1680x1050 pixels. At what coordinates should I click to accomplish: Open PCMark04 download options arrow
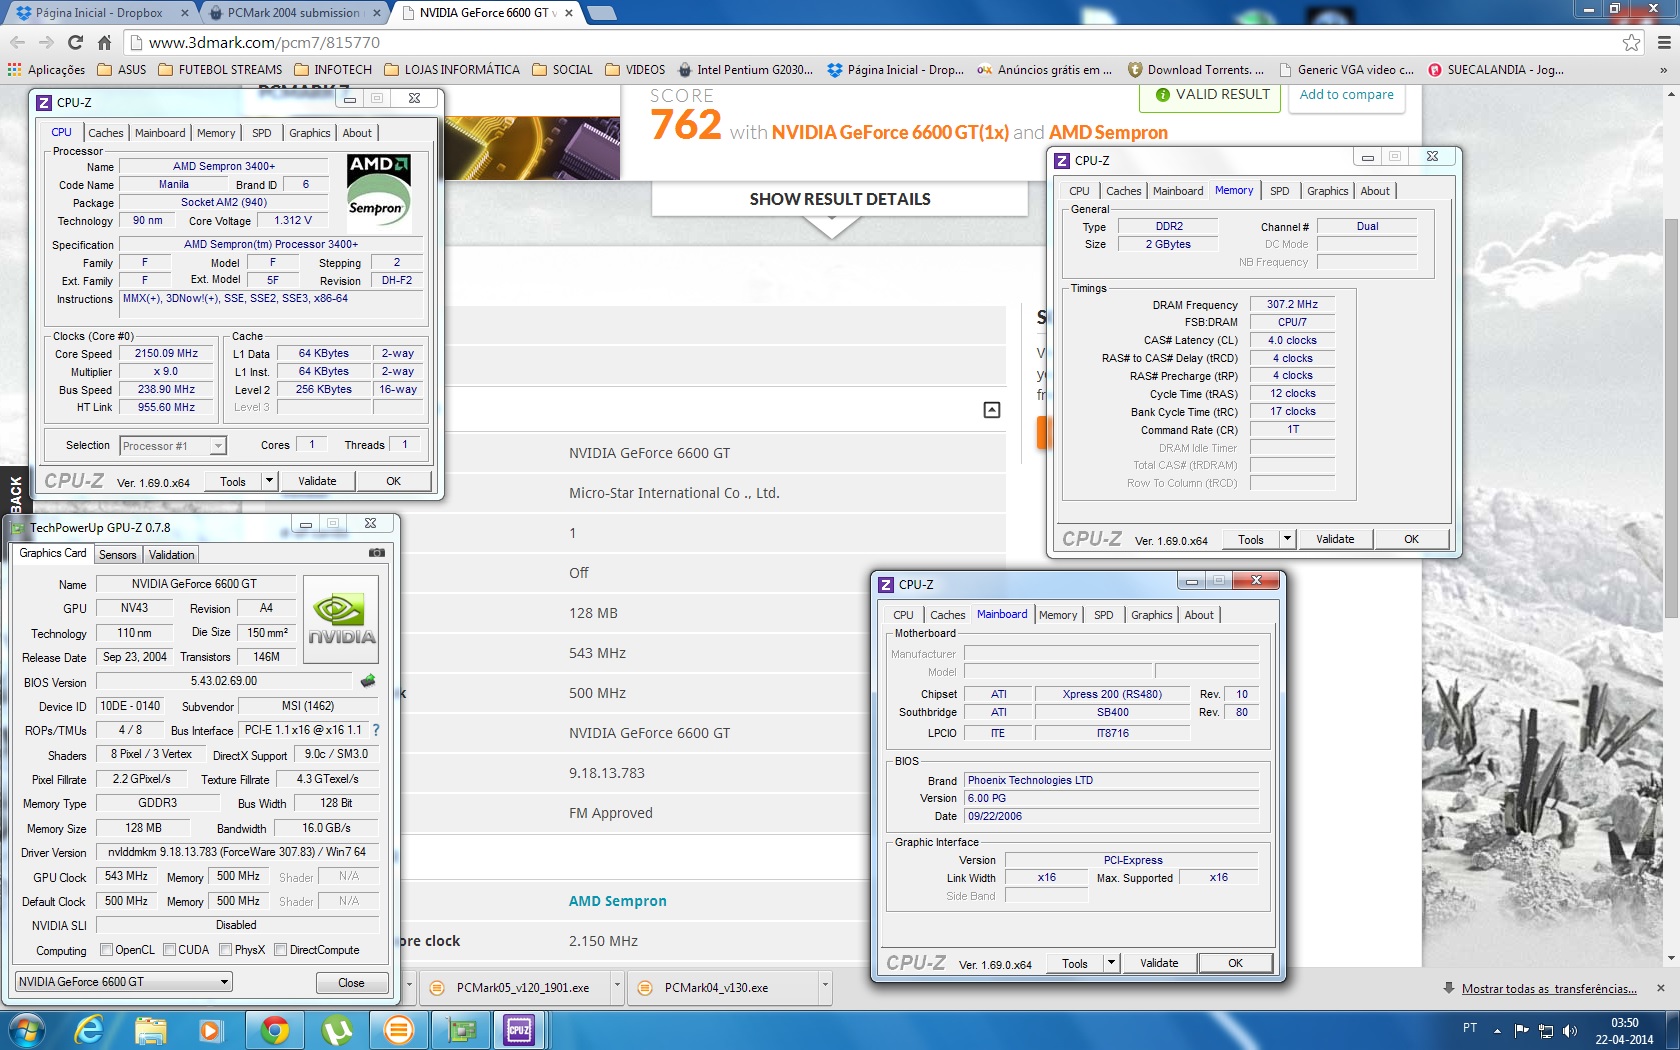click(x=825, y=987)
